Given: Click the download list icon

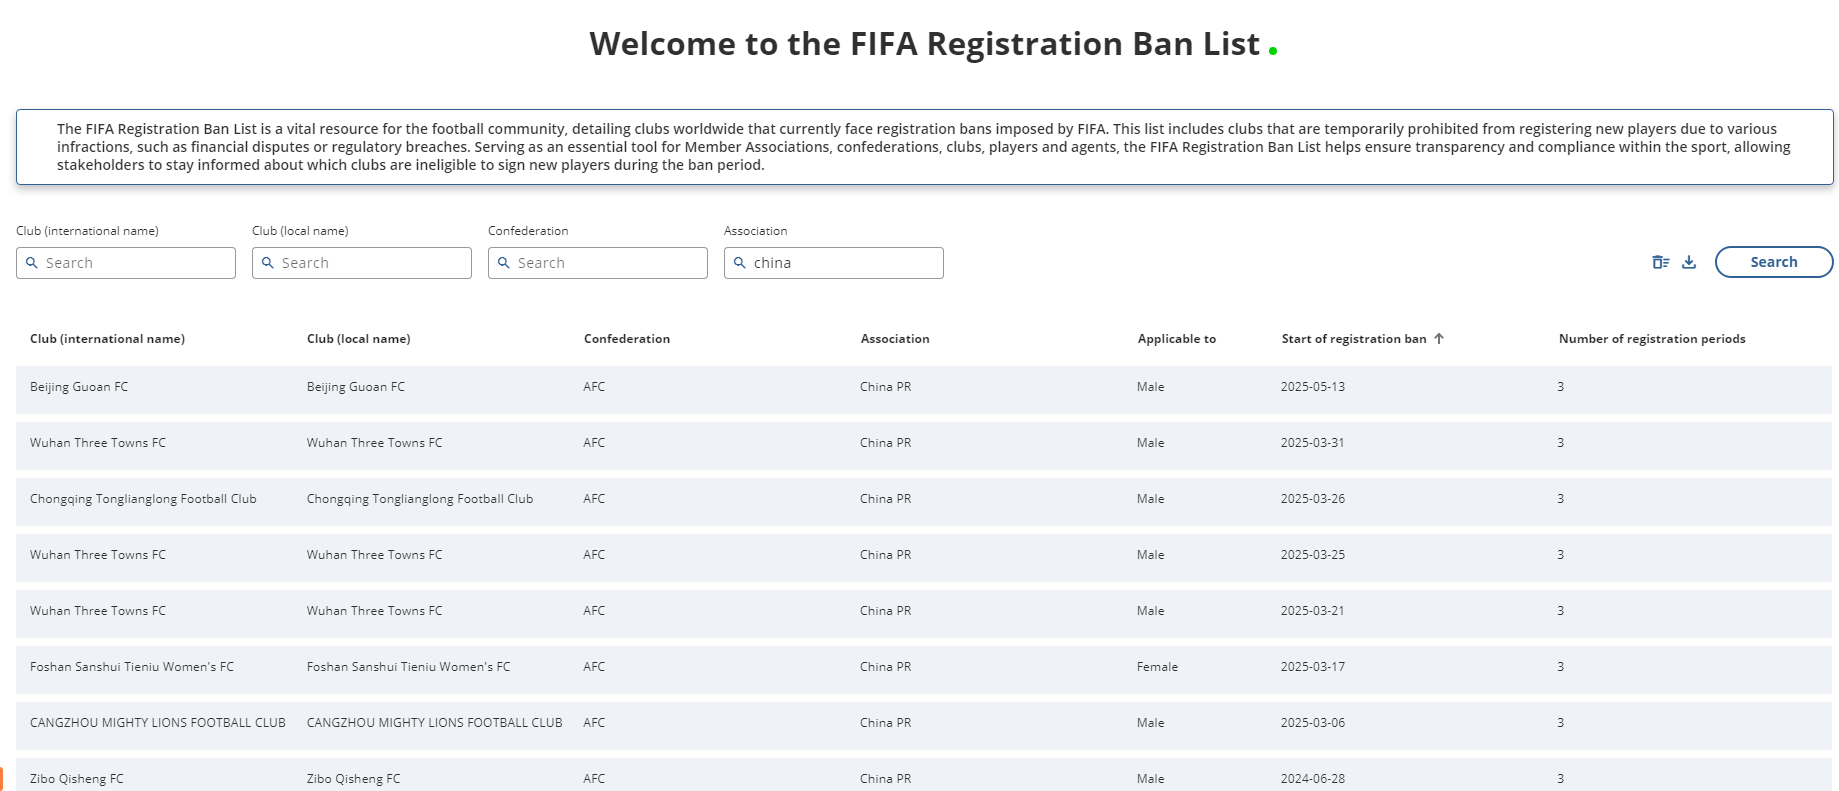Looking at the screenshot, I should (1689, 262).
